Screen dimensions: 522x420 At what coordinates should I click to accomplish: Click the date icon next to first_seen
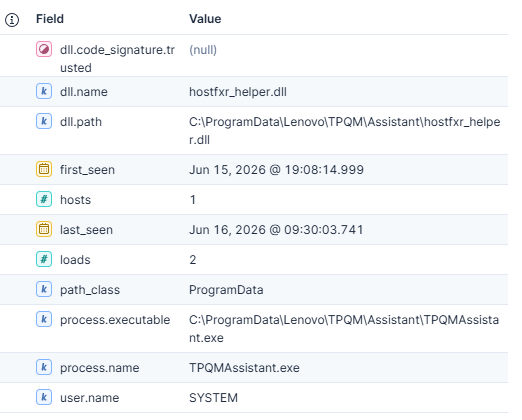[x=44, y=169]
